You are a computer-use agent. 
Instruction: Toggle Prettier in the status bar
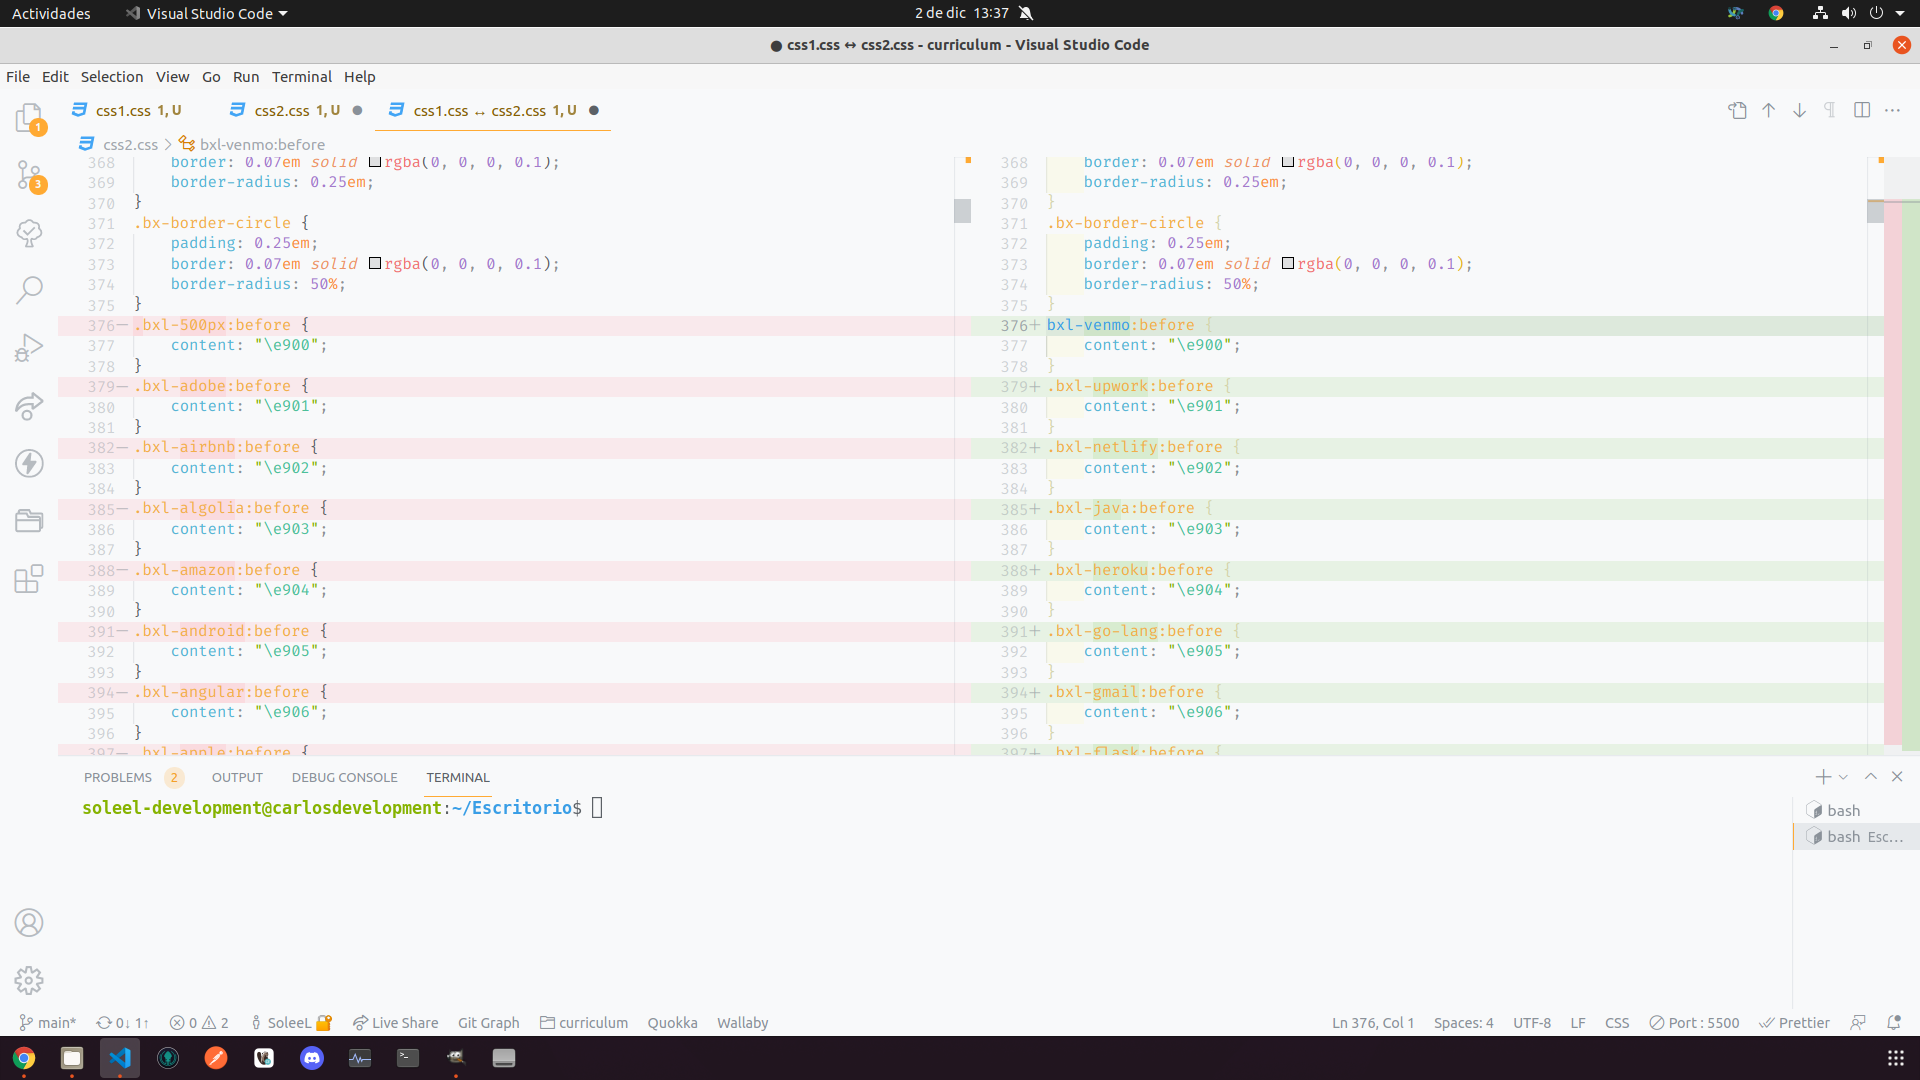(x=1795, y=1022)
